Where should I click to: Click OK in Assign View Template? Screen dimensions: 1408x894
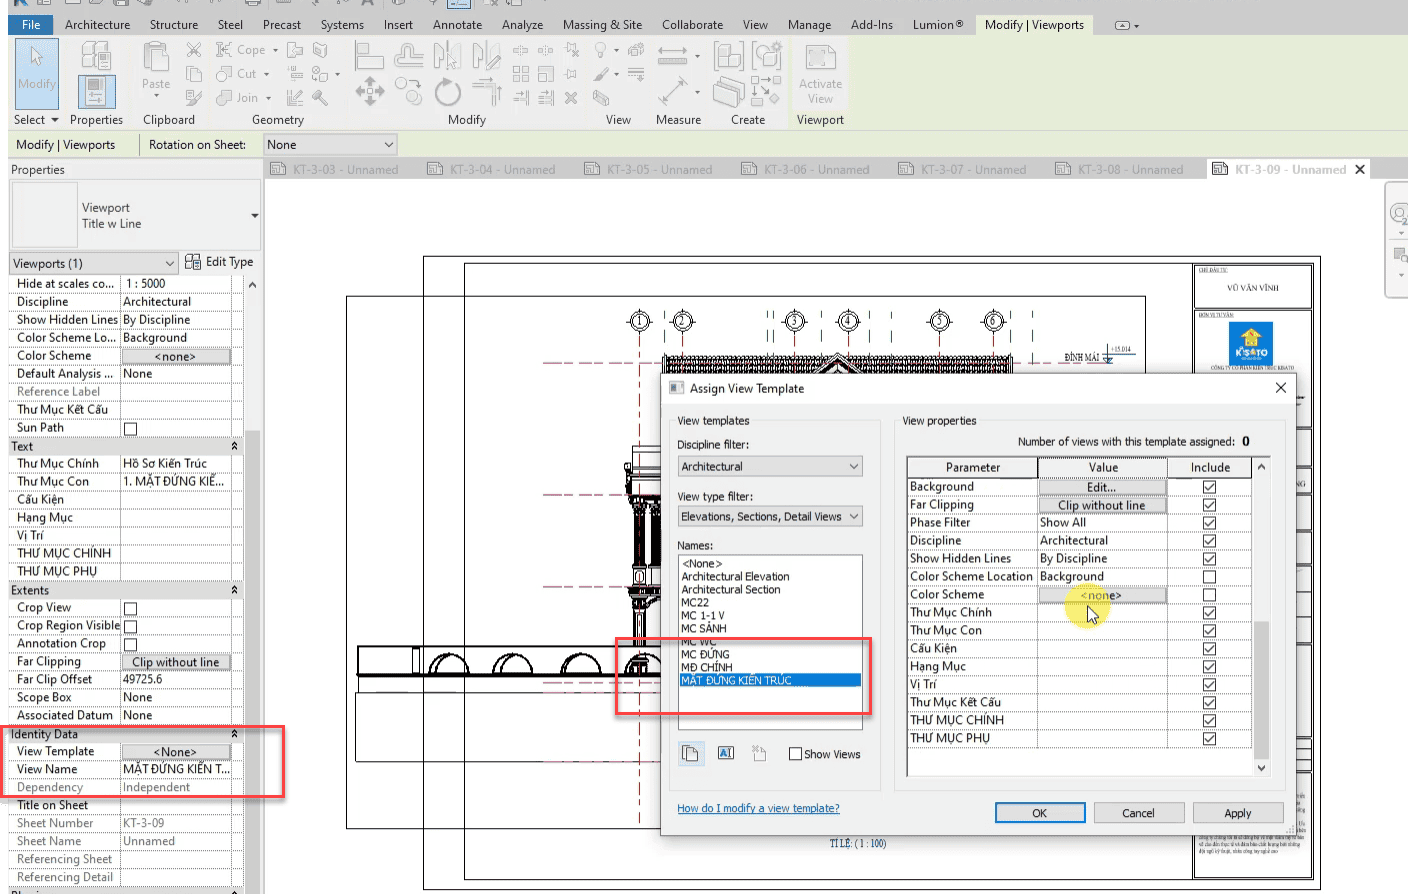pyautogui.click(x=1040, y=813)
